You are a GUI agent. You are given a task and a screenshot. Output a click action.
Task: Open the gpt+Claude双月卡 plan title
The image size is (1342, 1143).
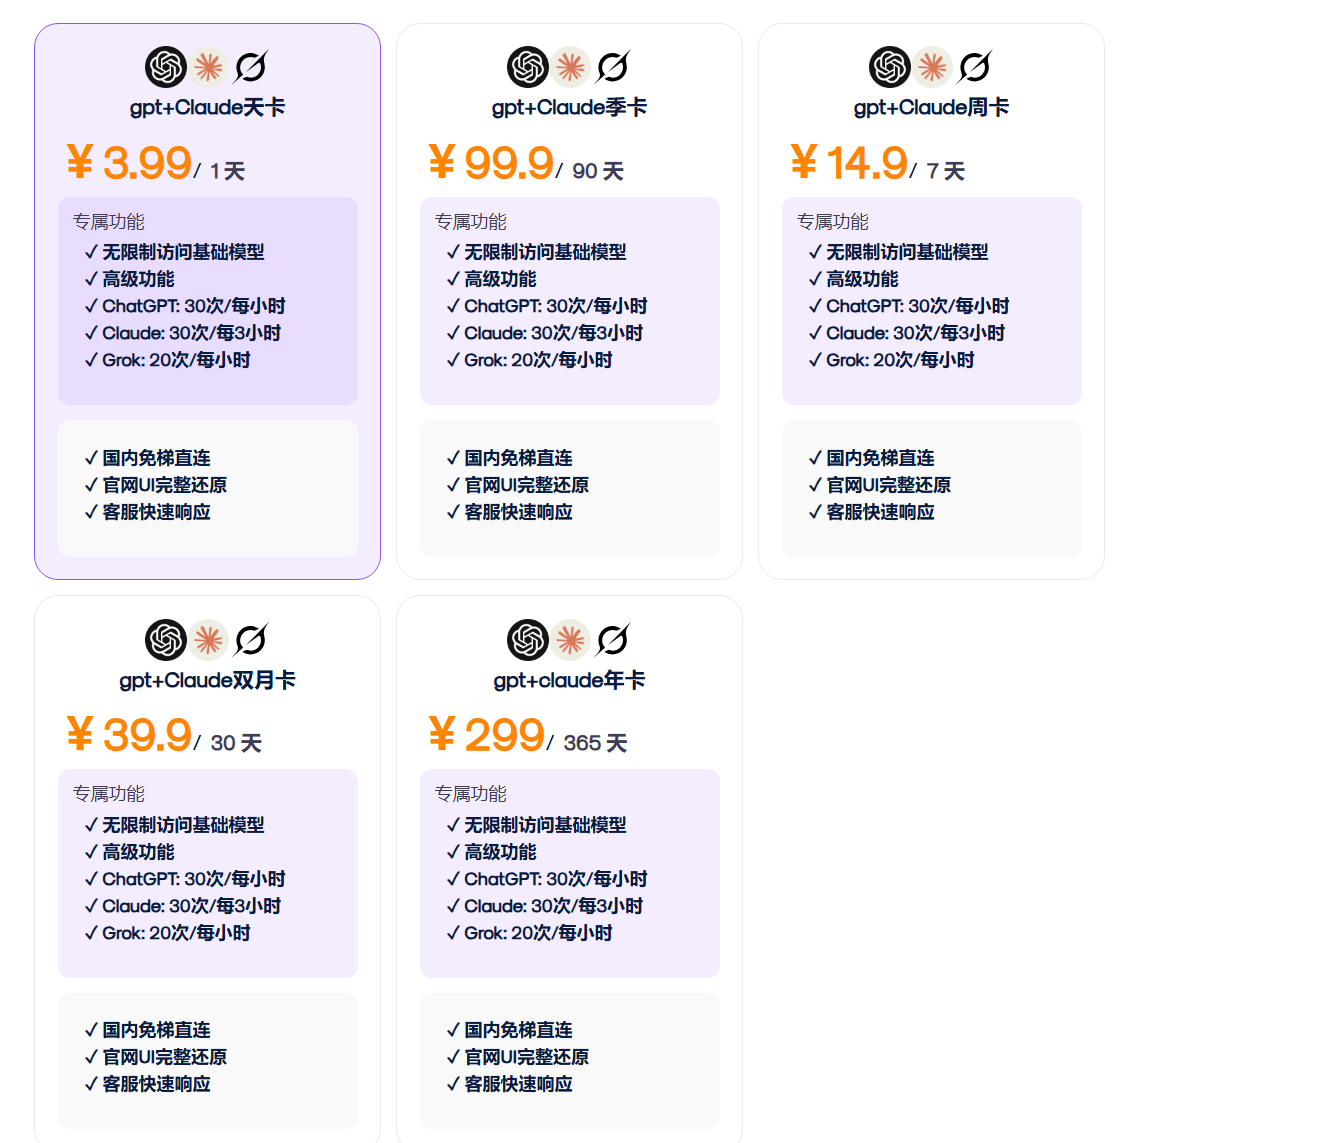click(208, 681)
